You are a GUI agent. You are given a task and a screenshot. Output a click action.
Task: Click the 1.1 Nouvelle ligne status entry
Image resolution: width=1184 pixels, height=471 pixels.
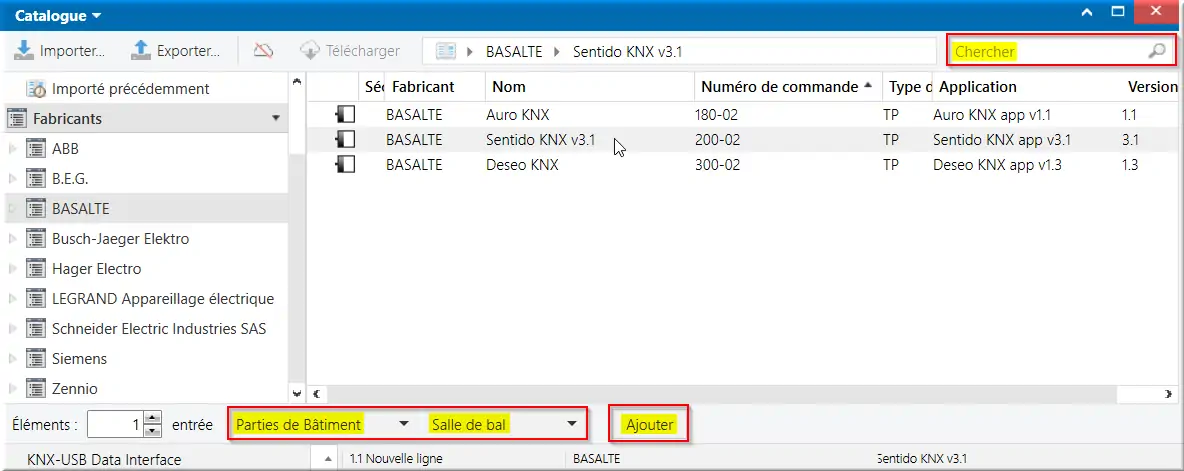(396, 458)
